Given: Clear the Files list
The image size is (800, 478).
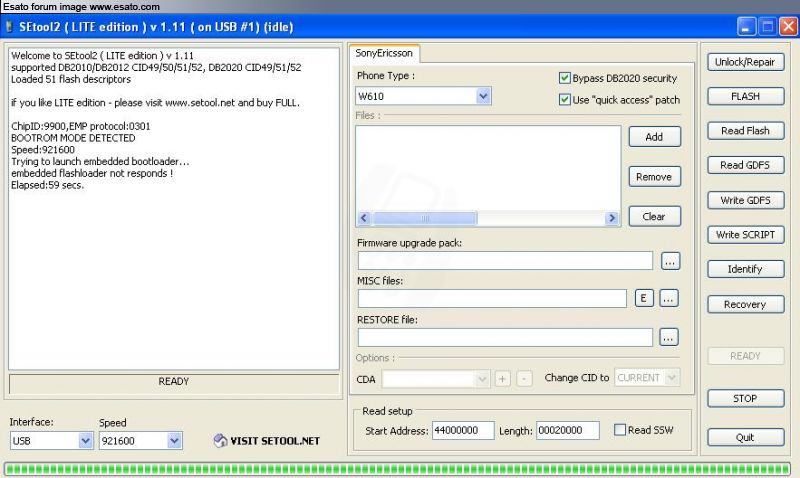Looking at the screenshot, I should (x=655, y=216).
